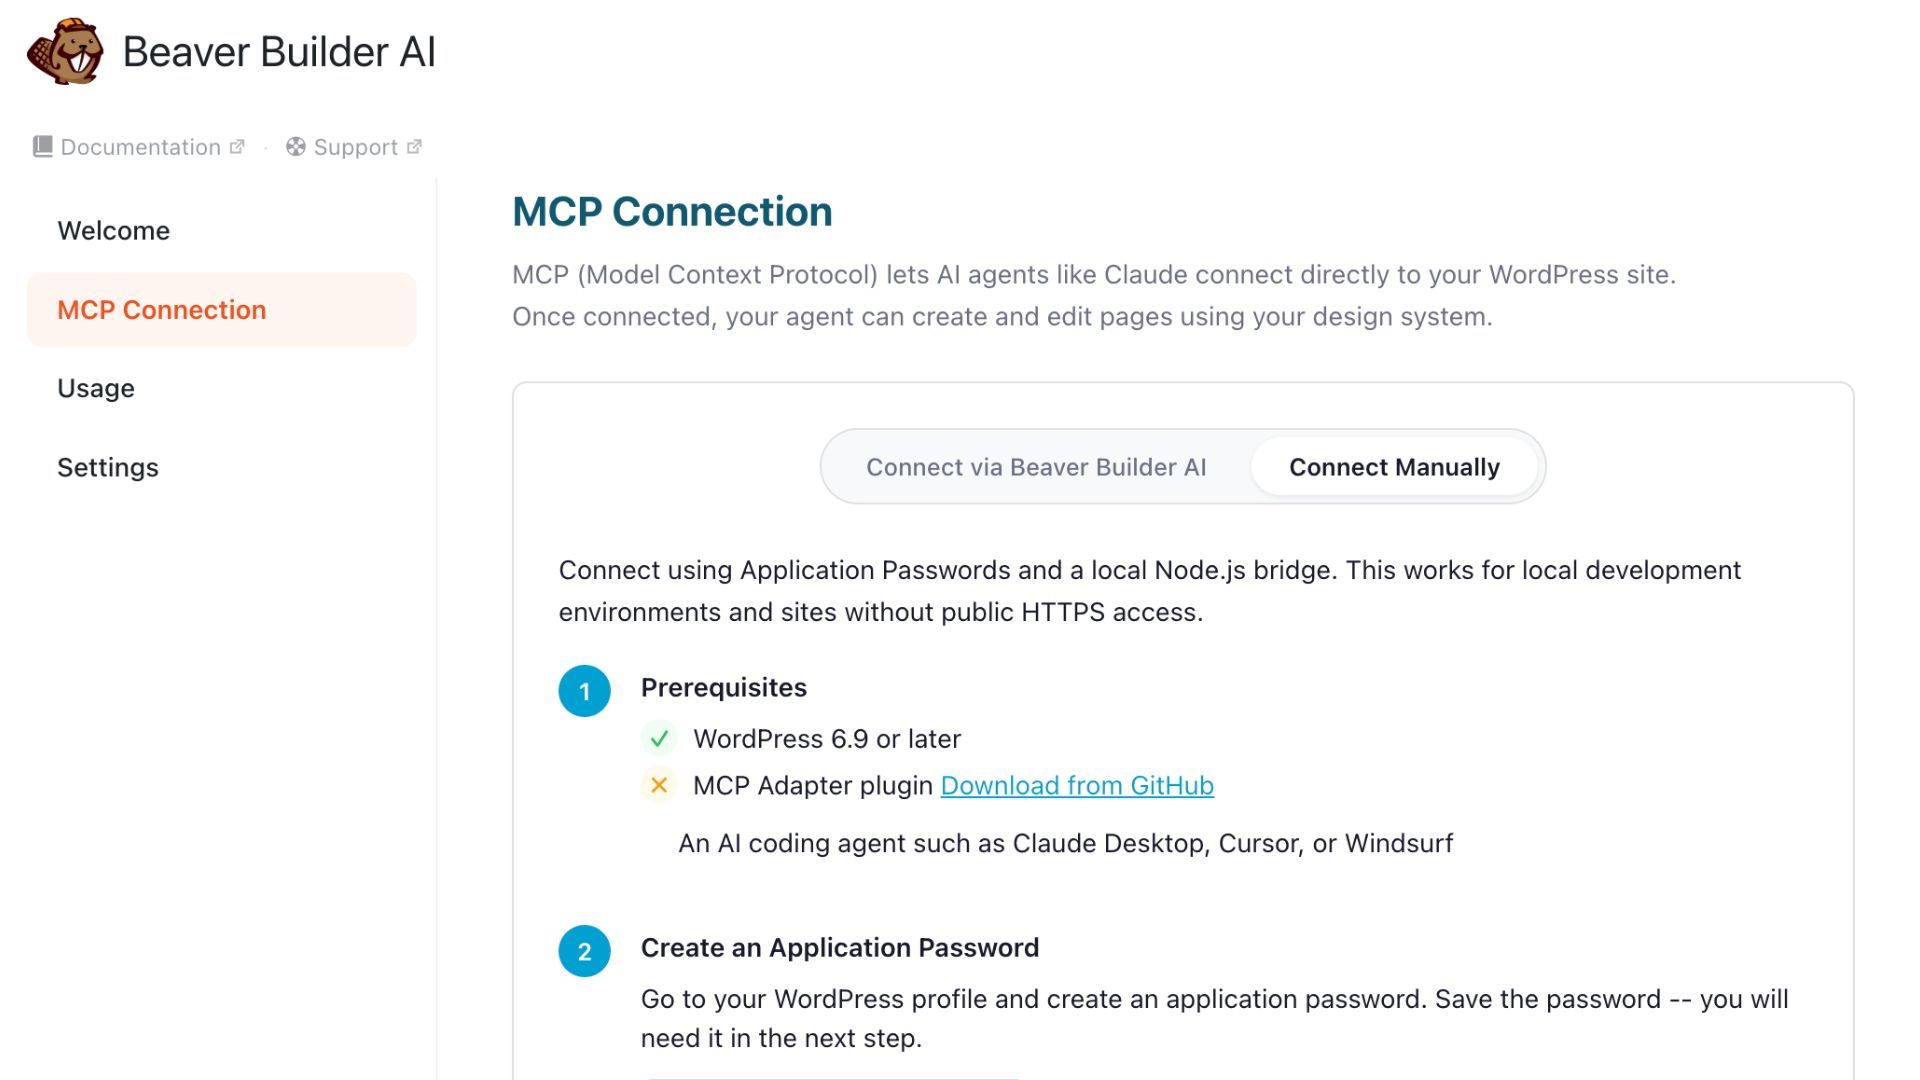
Task: Open the Support link
Action: (354, 147)
